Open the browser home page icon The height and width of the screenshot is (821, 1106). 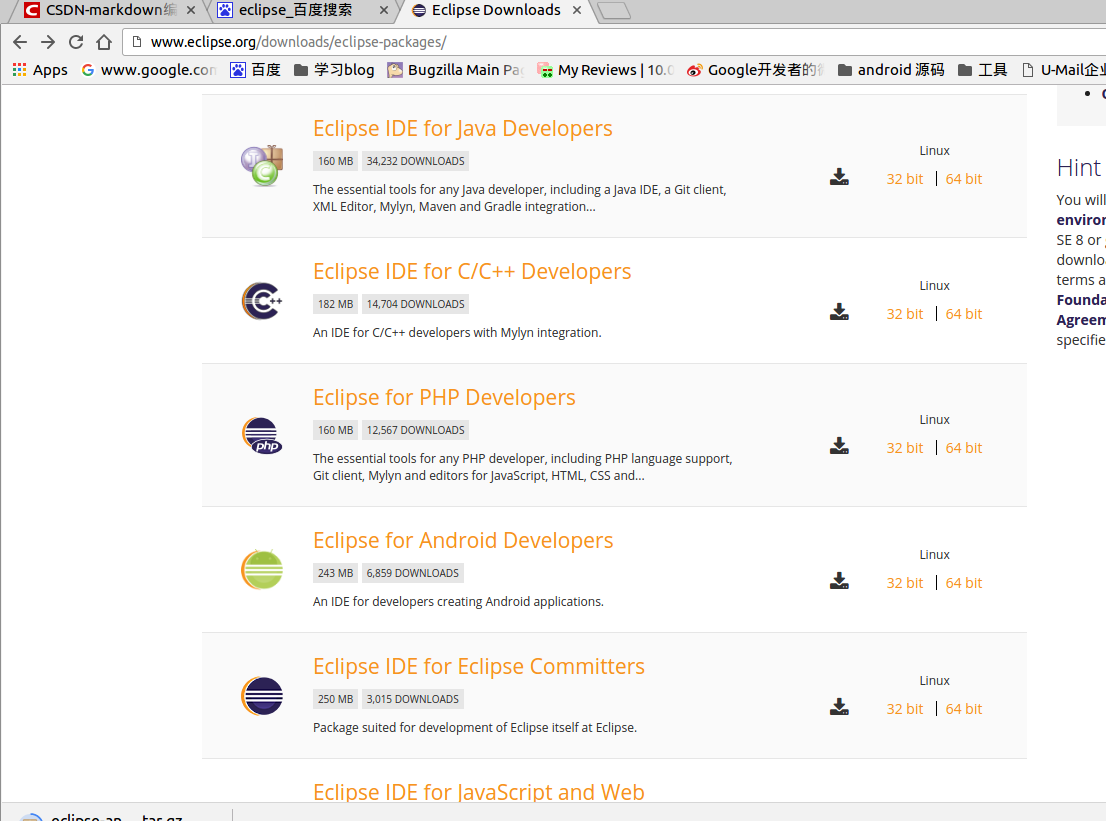[x=104, y=42]
